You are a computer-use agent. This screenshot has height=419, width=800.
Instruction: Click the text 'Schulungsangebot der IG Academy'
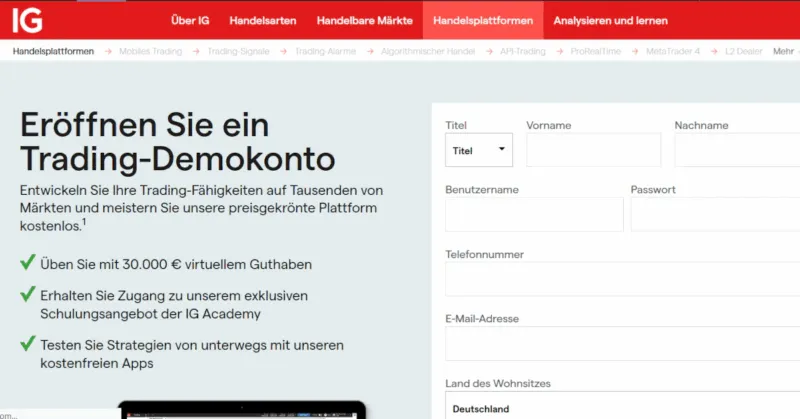pyautogui.click(x=151, y=314)
